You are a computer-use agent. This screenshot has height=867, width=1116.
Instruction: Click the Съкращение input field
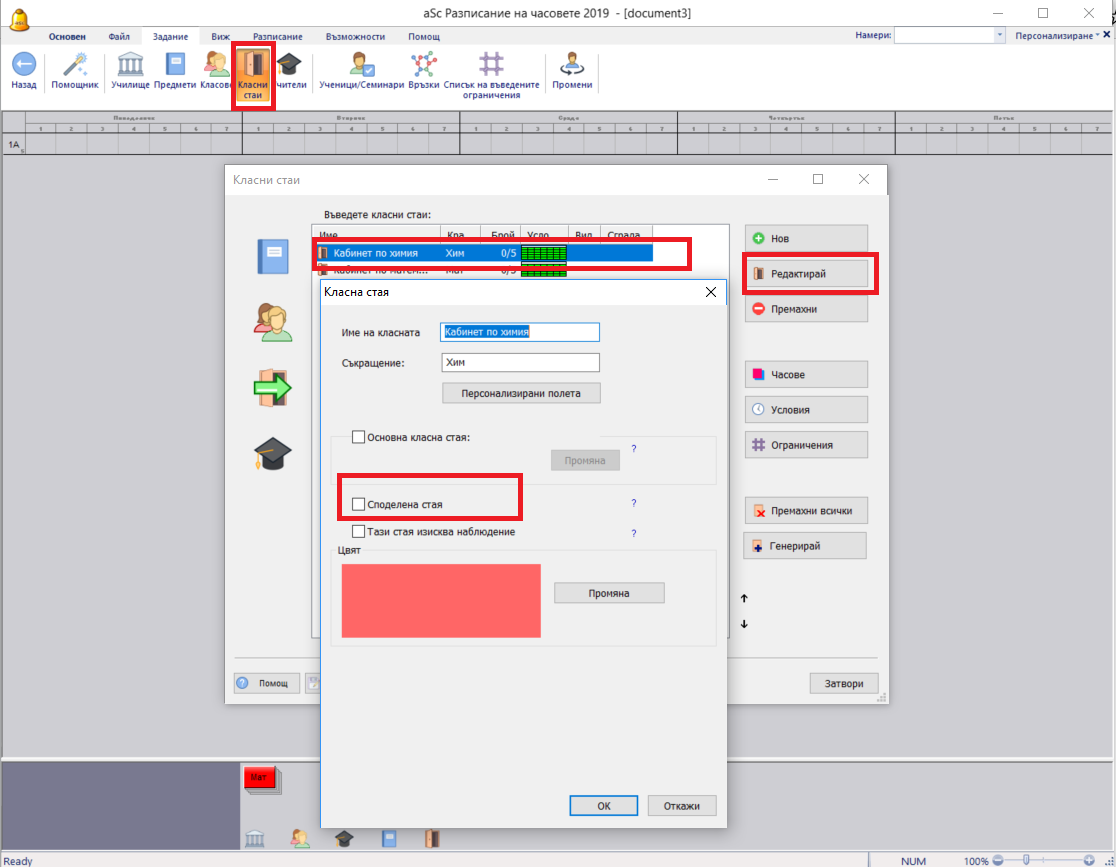click(x=520, y=363)
